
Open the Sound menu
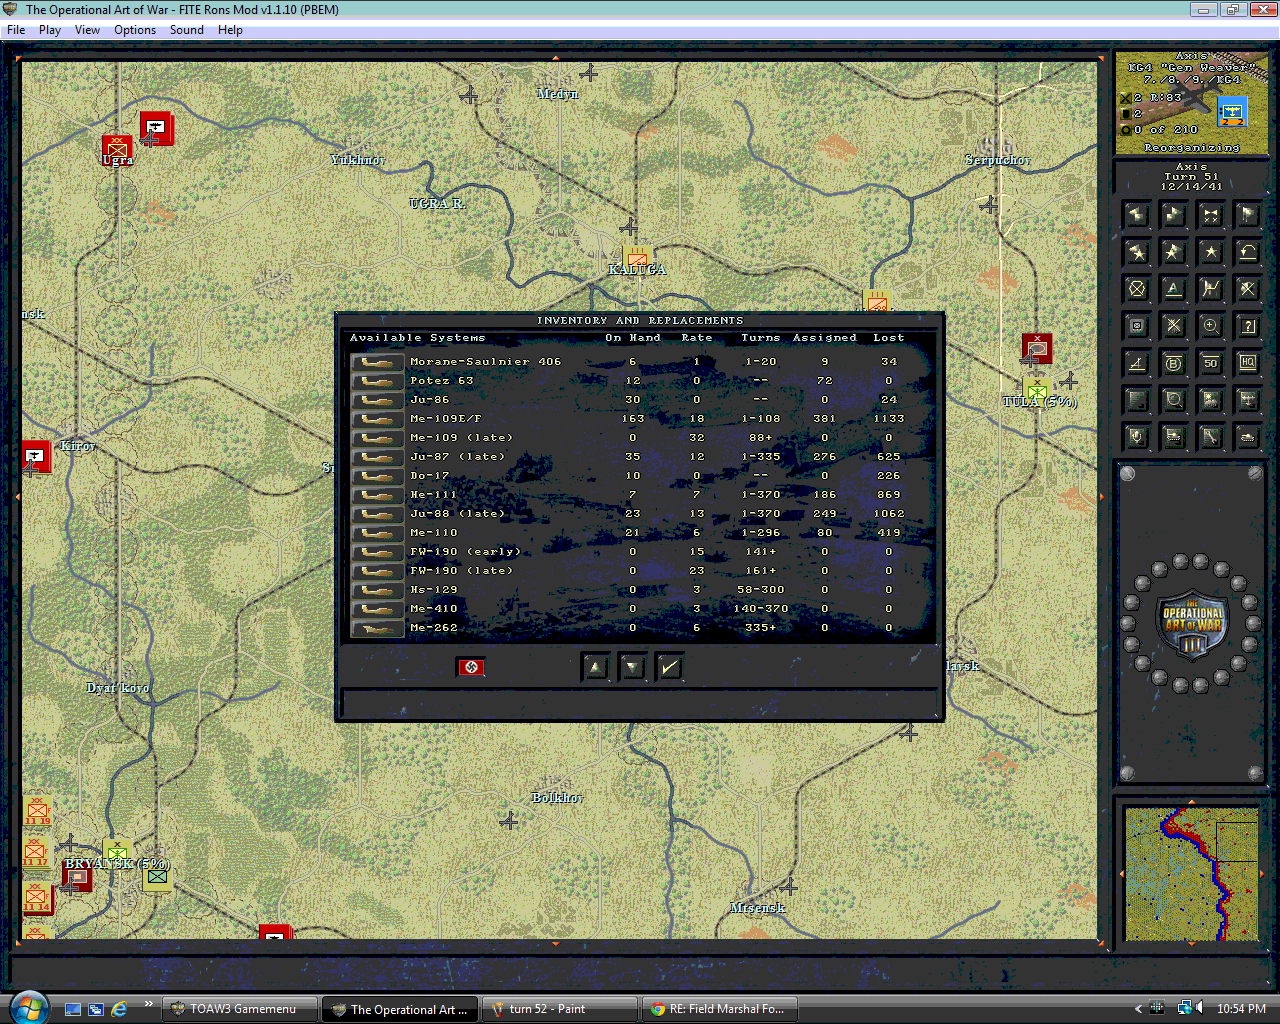(x=187, y=30)
